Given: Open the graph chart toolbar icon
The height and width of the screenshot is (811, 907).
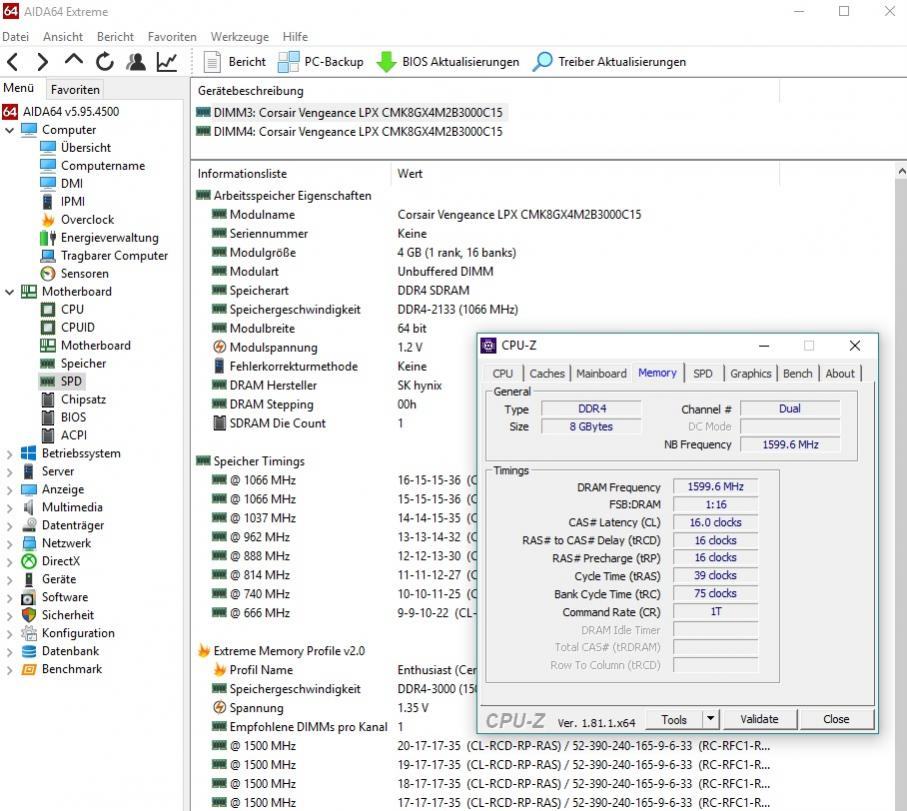Looking at the screenshot, I should coord(167,61).
